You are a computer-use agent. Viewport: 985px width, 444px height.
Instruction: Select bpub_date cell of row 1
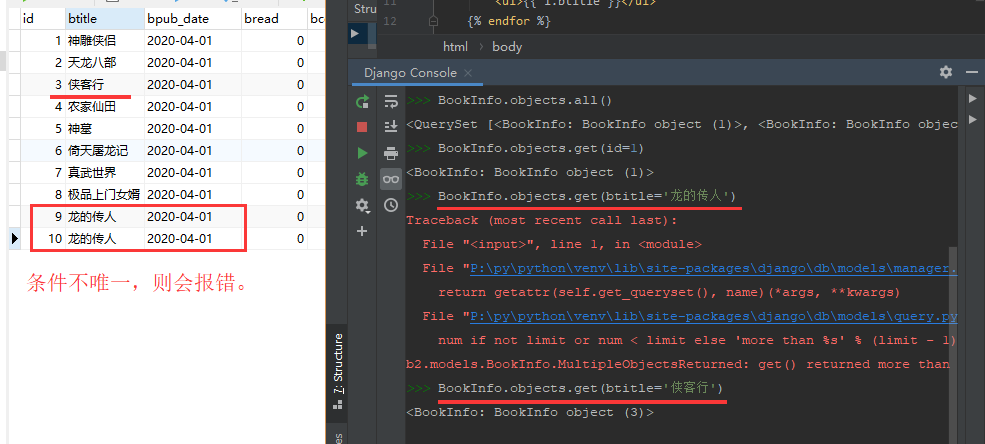[193, 41]
